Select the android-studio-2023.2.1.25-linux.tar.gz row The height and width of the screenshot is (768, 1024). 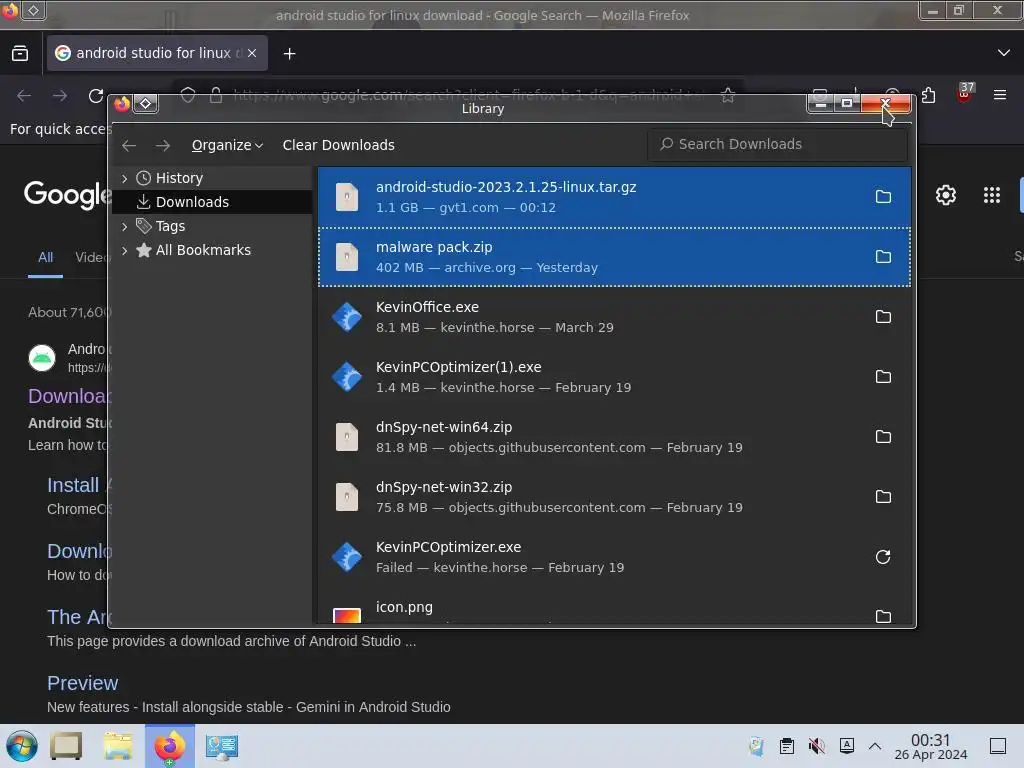(x=614, y=197)
